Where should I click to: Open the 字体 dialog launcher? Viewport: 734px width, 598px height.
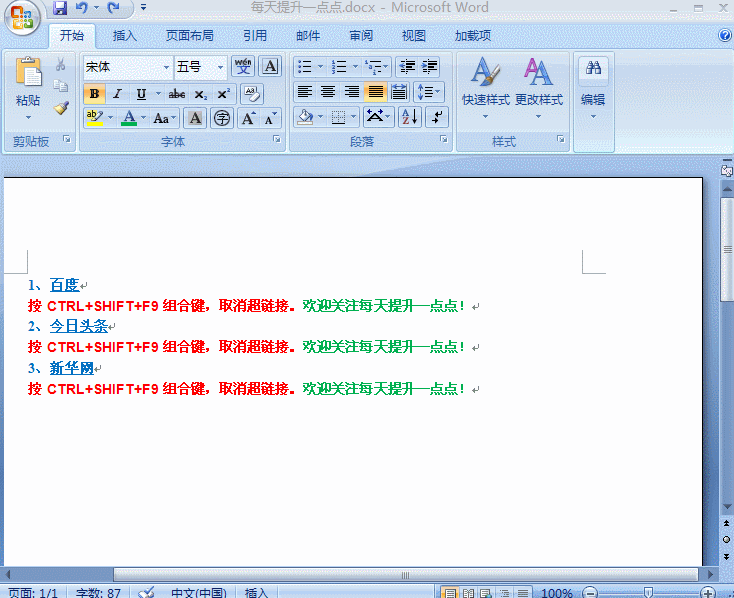click(277, 139)
